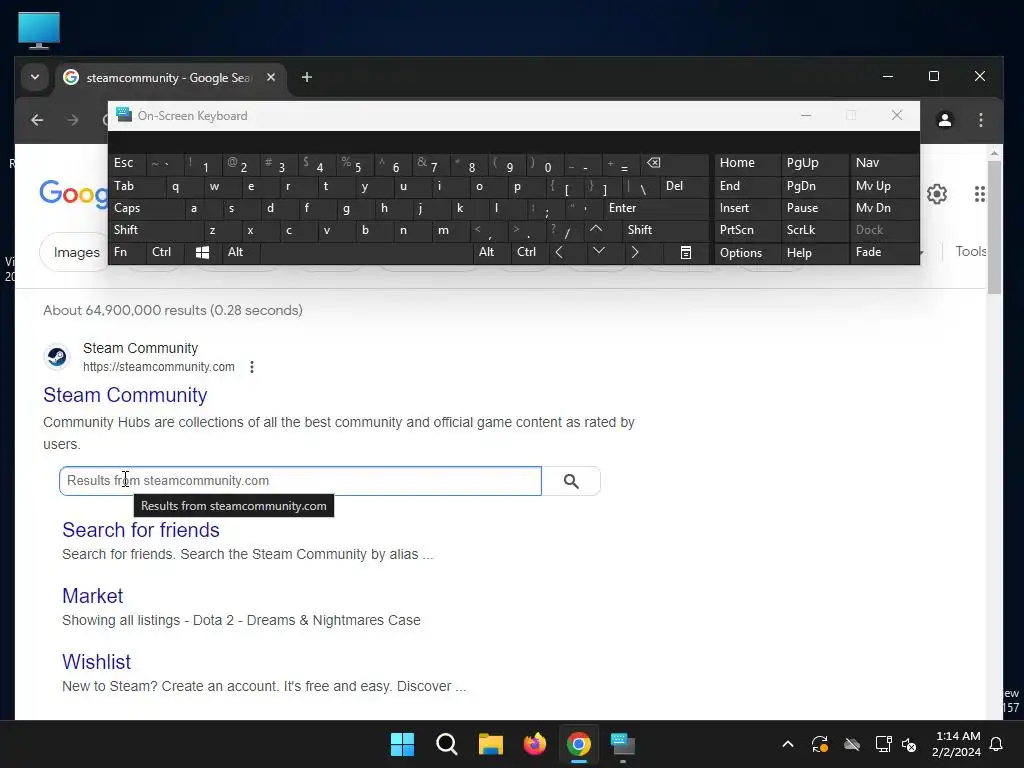Screen dimensions: 1024x768
Task: Launch Firefox from taskbar
Action: 535,744
